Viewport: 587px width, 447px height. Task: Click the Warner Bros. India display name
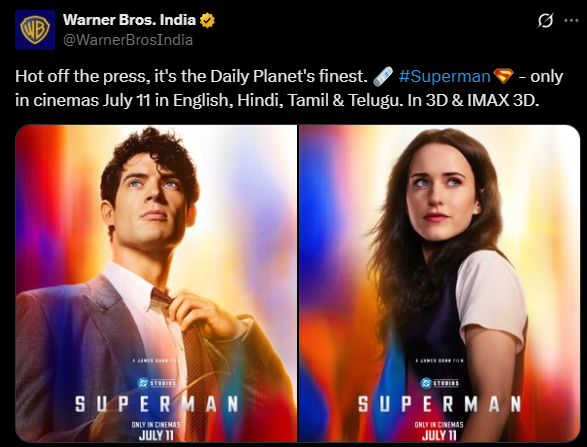pos(129,20)
